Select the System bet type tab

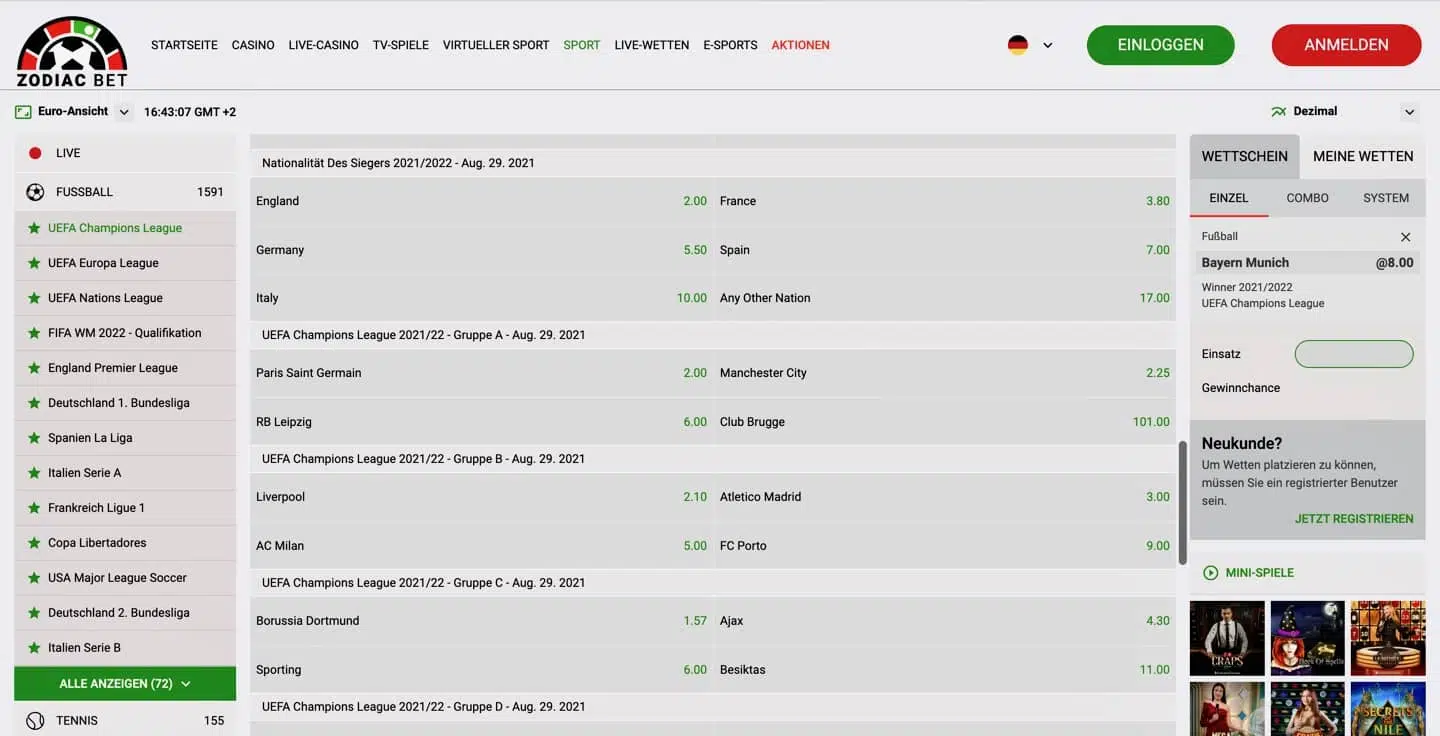click(x=1386, y=198)
